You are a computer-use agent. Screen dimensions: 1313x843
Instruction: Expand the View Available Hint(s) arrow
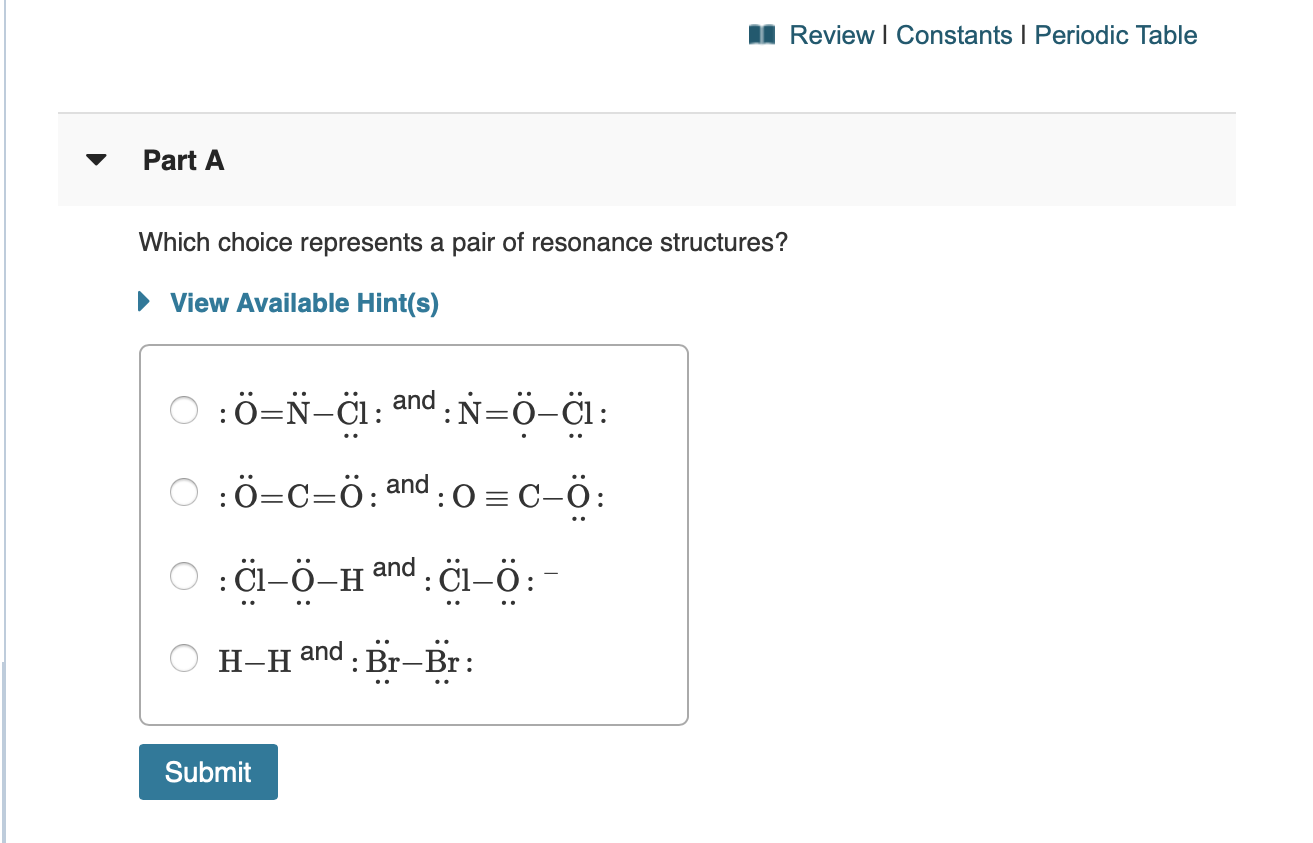click(x=145, y=302)
